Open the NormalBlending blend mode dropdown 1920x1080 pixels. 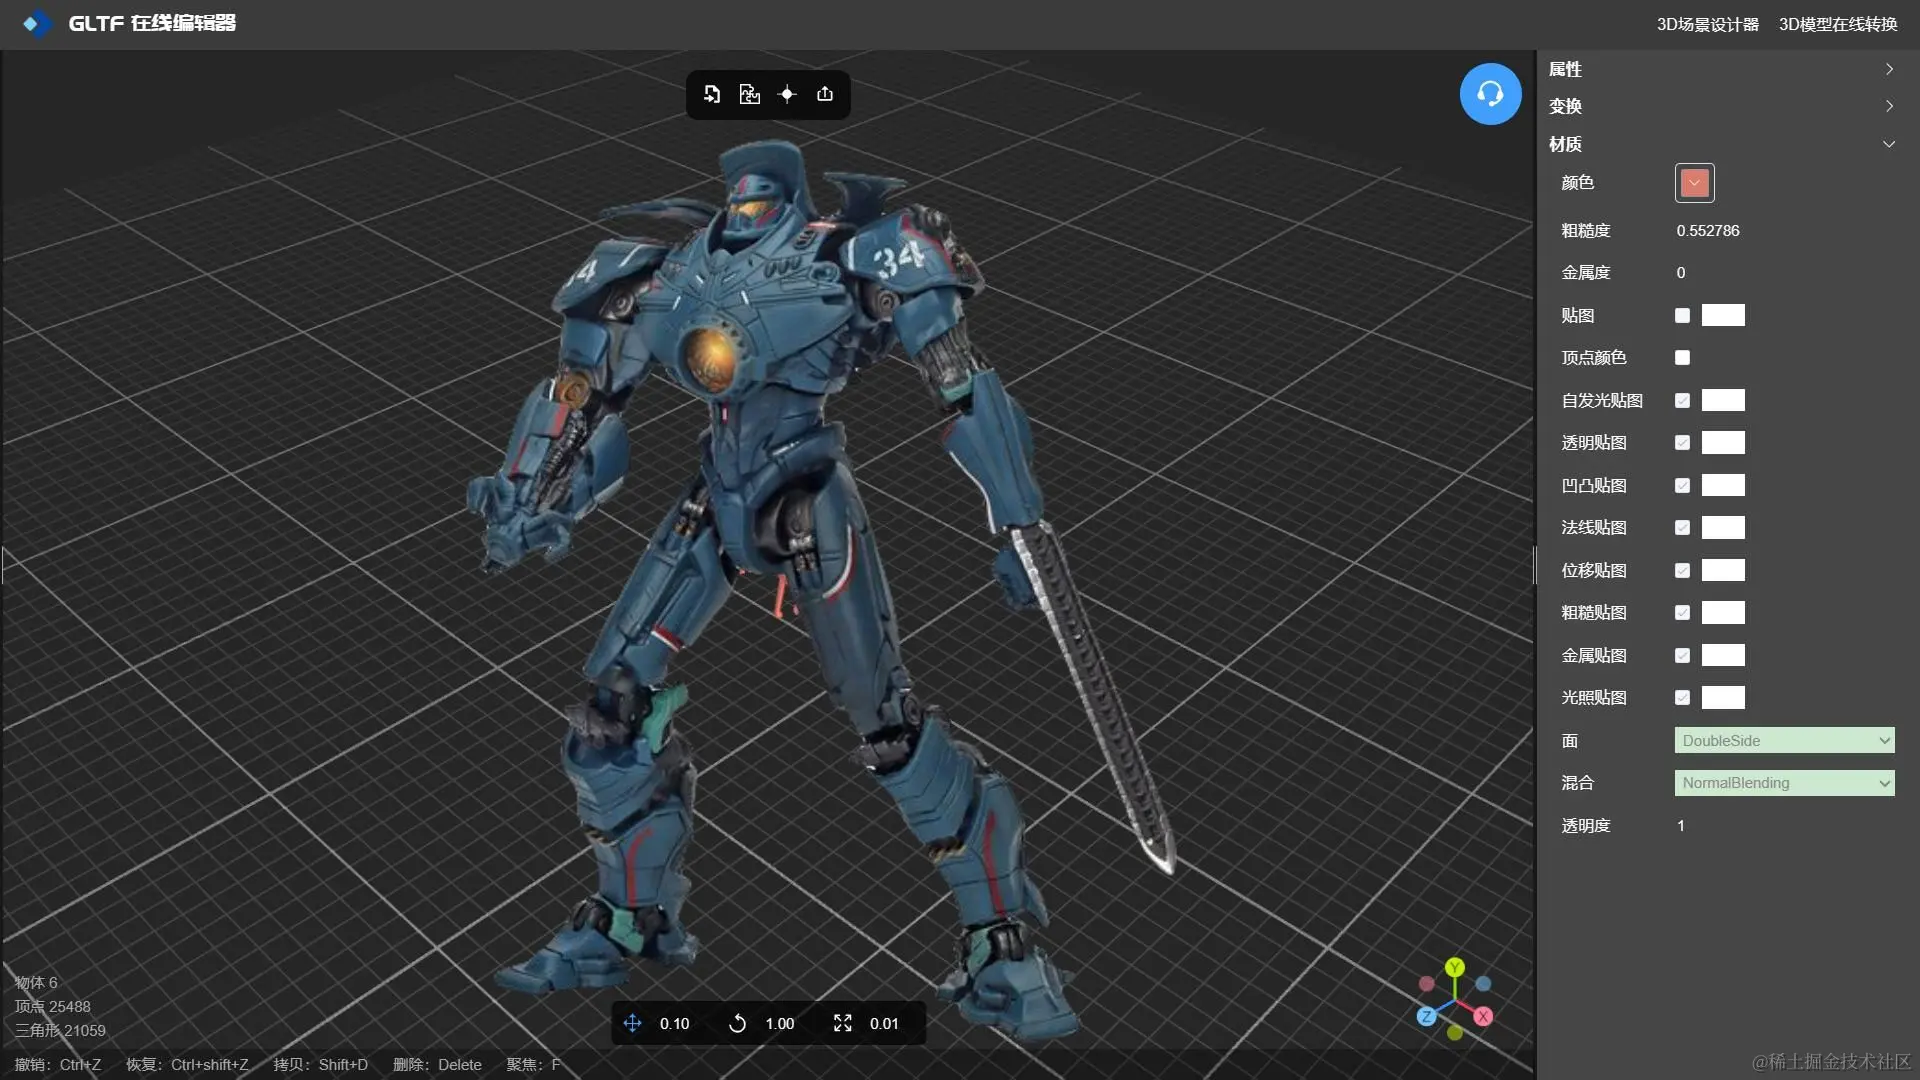pyautogui.click(x=1784, y=783)
